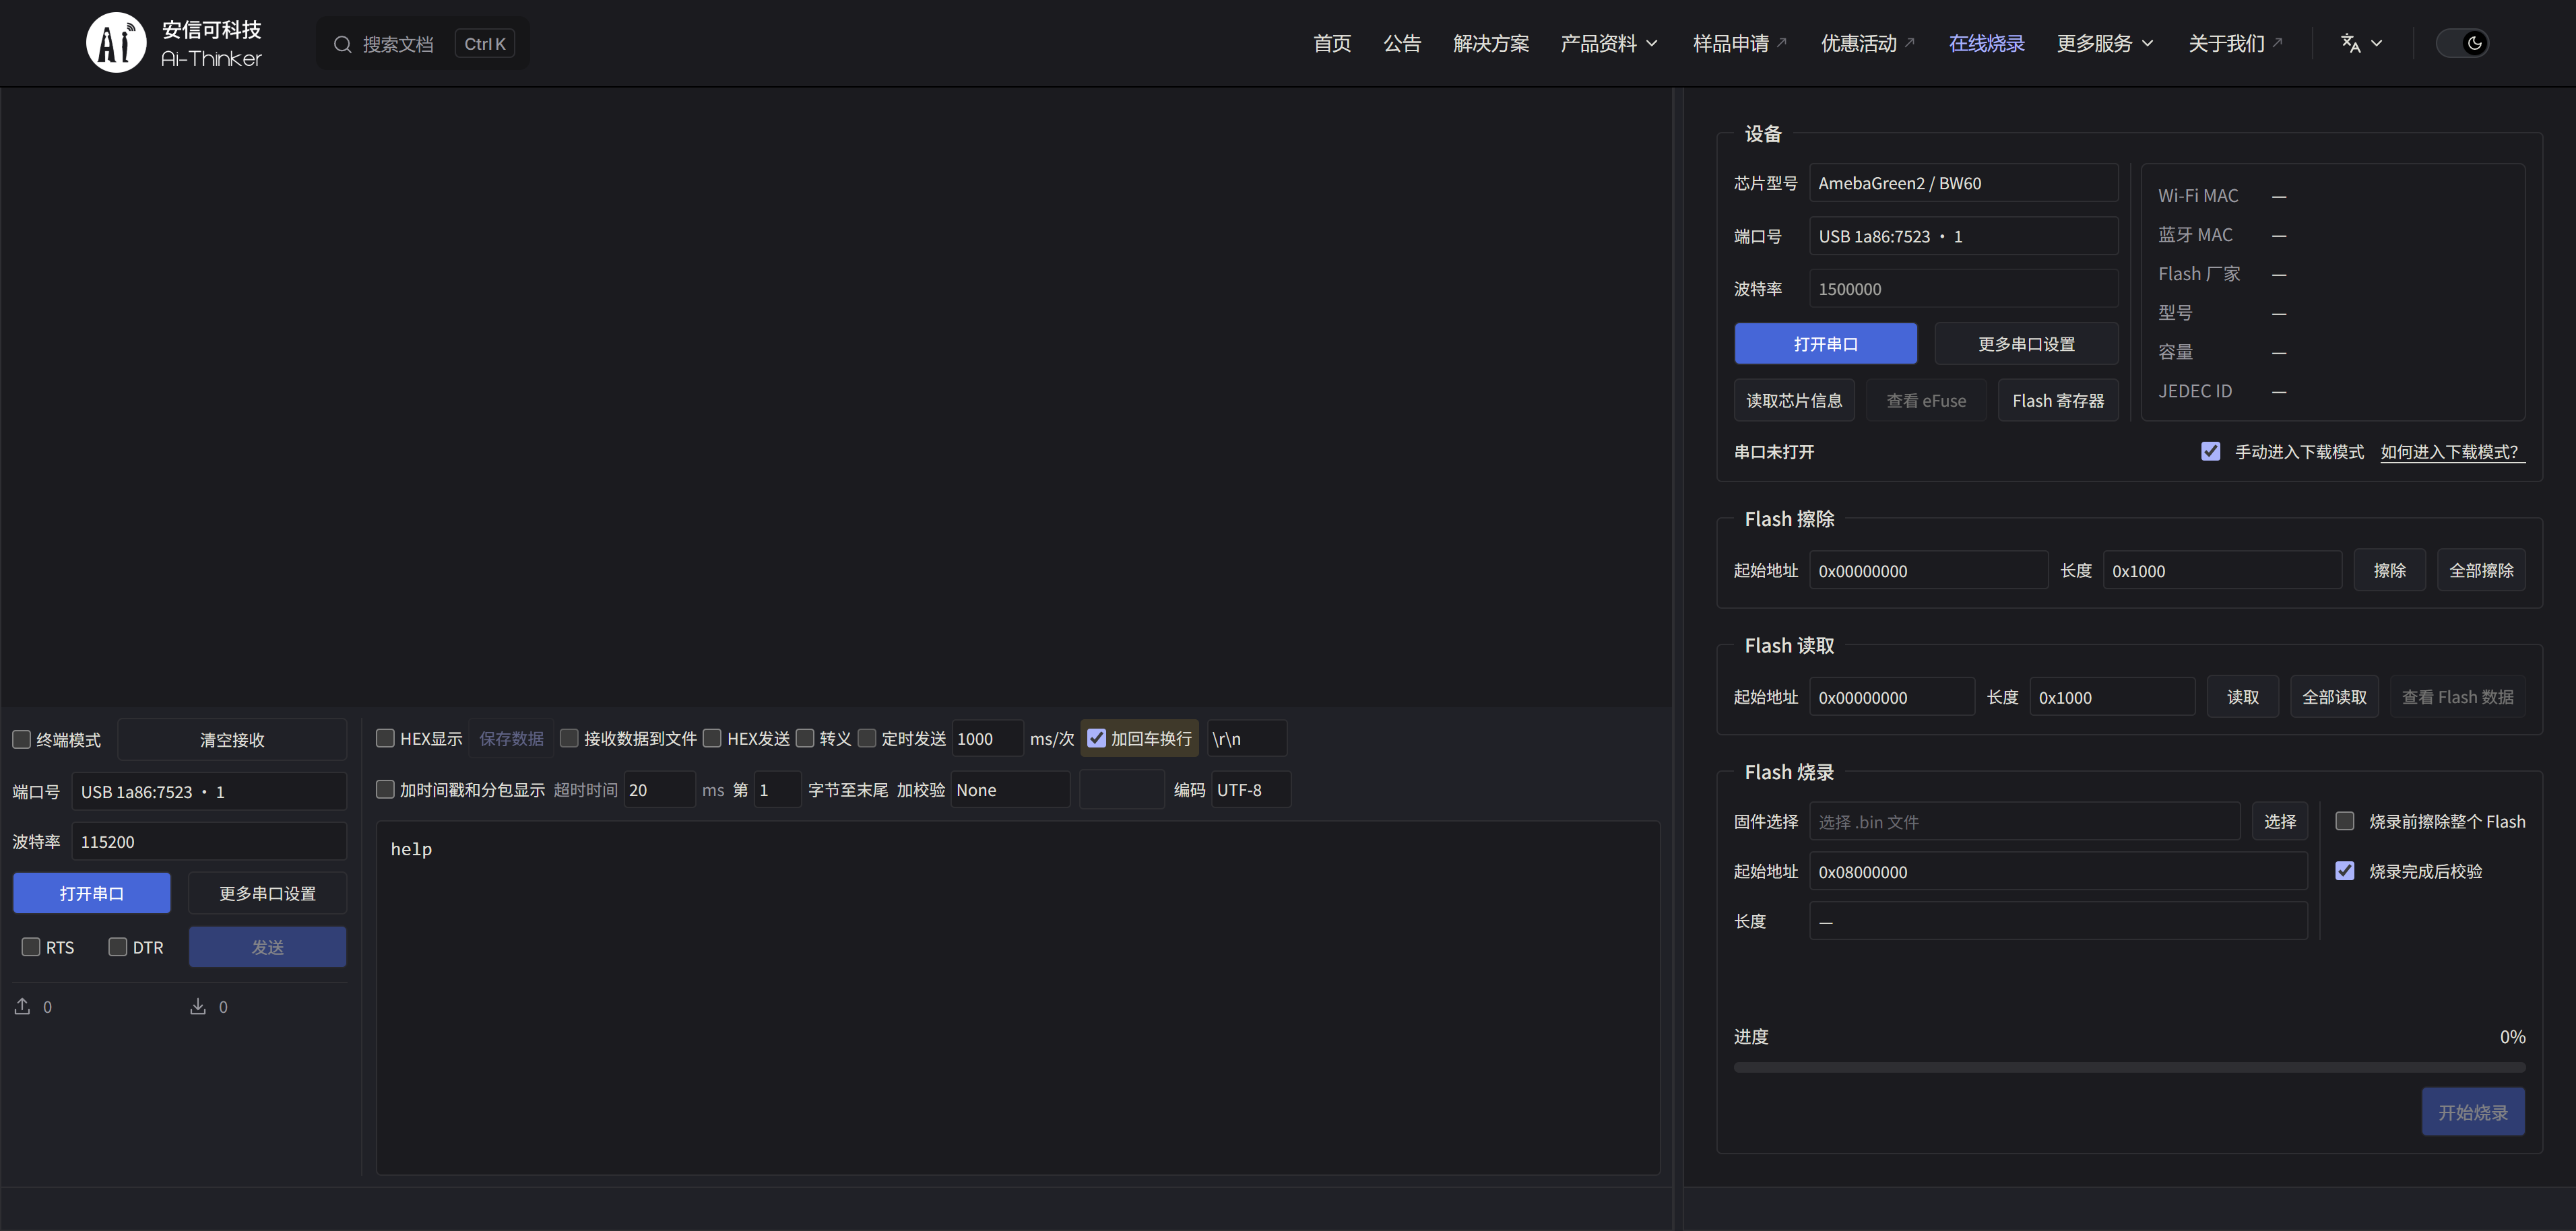Expand the 更多服务 menu
Viewport: 2576px width, 1231px height.
pos(2105,43)
